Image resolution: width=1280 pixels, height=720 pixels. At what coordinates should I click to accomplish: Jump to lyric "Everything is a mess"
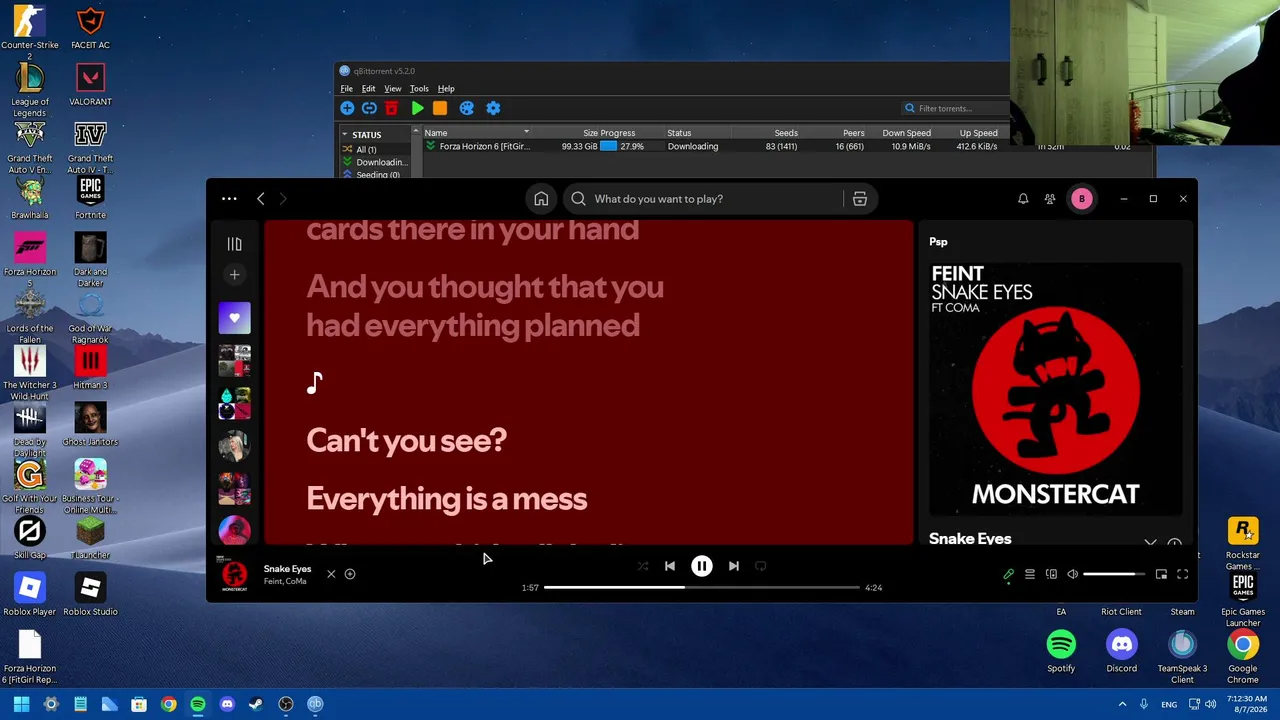tap(446, 498)
